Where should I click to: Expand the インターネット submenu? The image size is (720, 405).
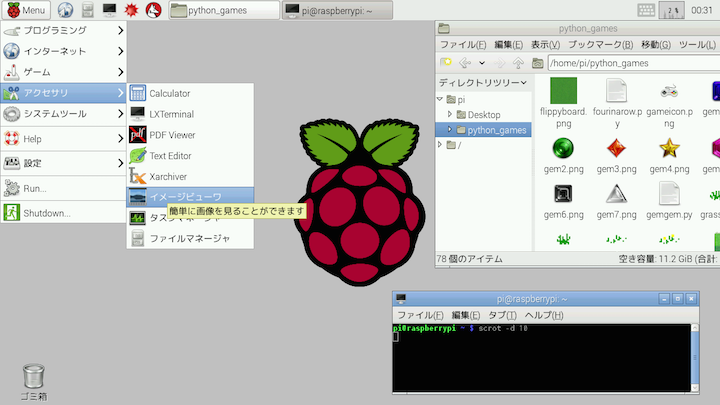63,51
